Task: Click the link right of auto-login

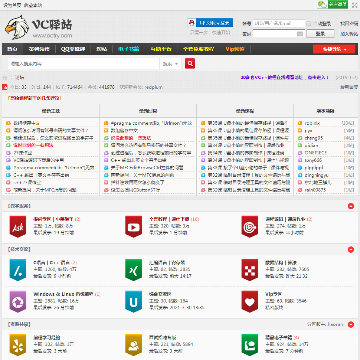Action: pyautogui.click(x=349, y=23)
